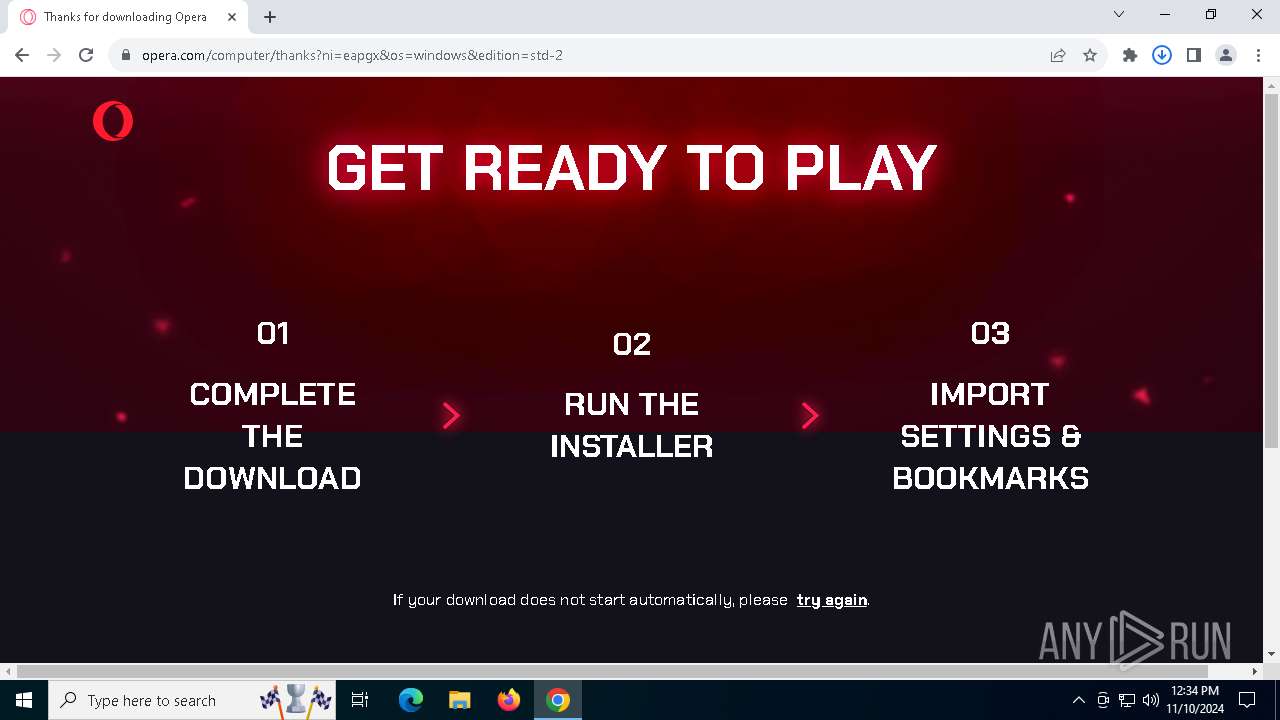Screen dimensions: 1280x720
Task: Go back to the previous page
Action: pos(22,55)
